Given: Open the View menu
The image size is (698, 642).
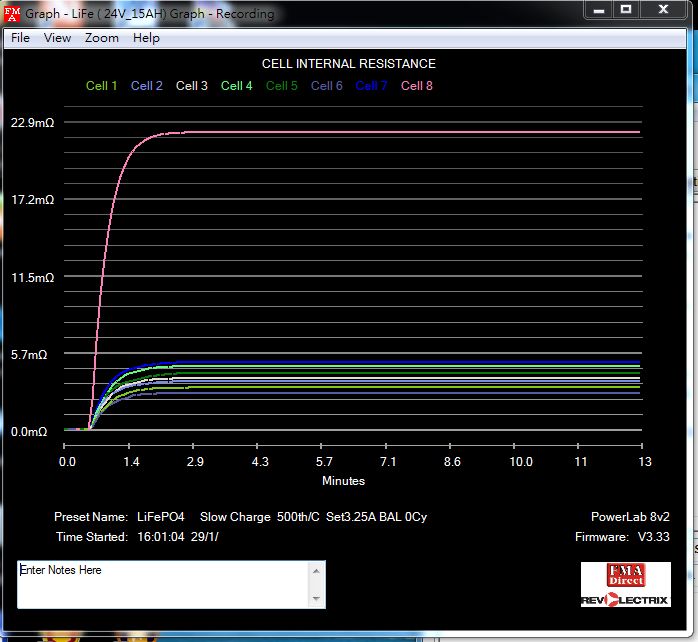Looking at the screenshot, I should point(57,38).
